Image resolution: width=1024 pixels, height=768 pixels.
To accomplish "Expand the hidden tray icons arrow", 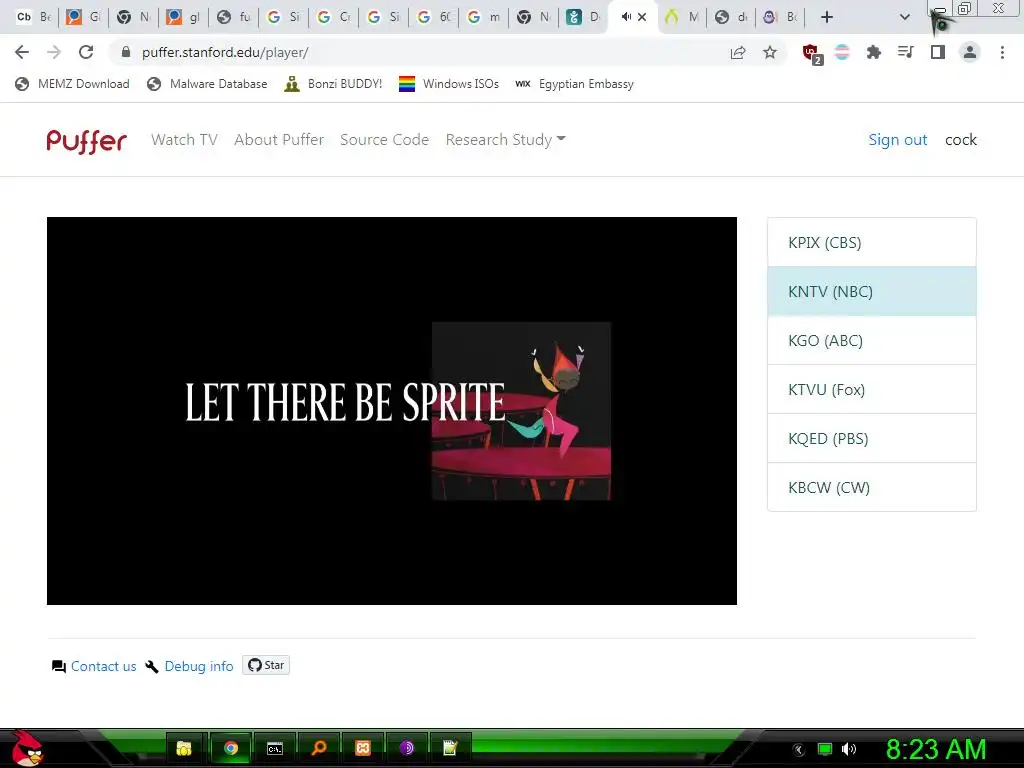I will click(799, 750).
